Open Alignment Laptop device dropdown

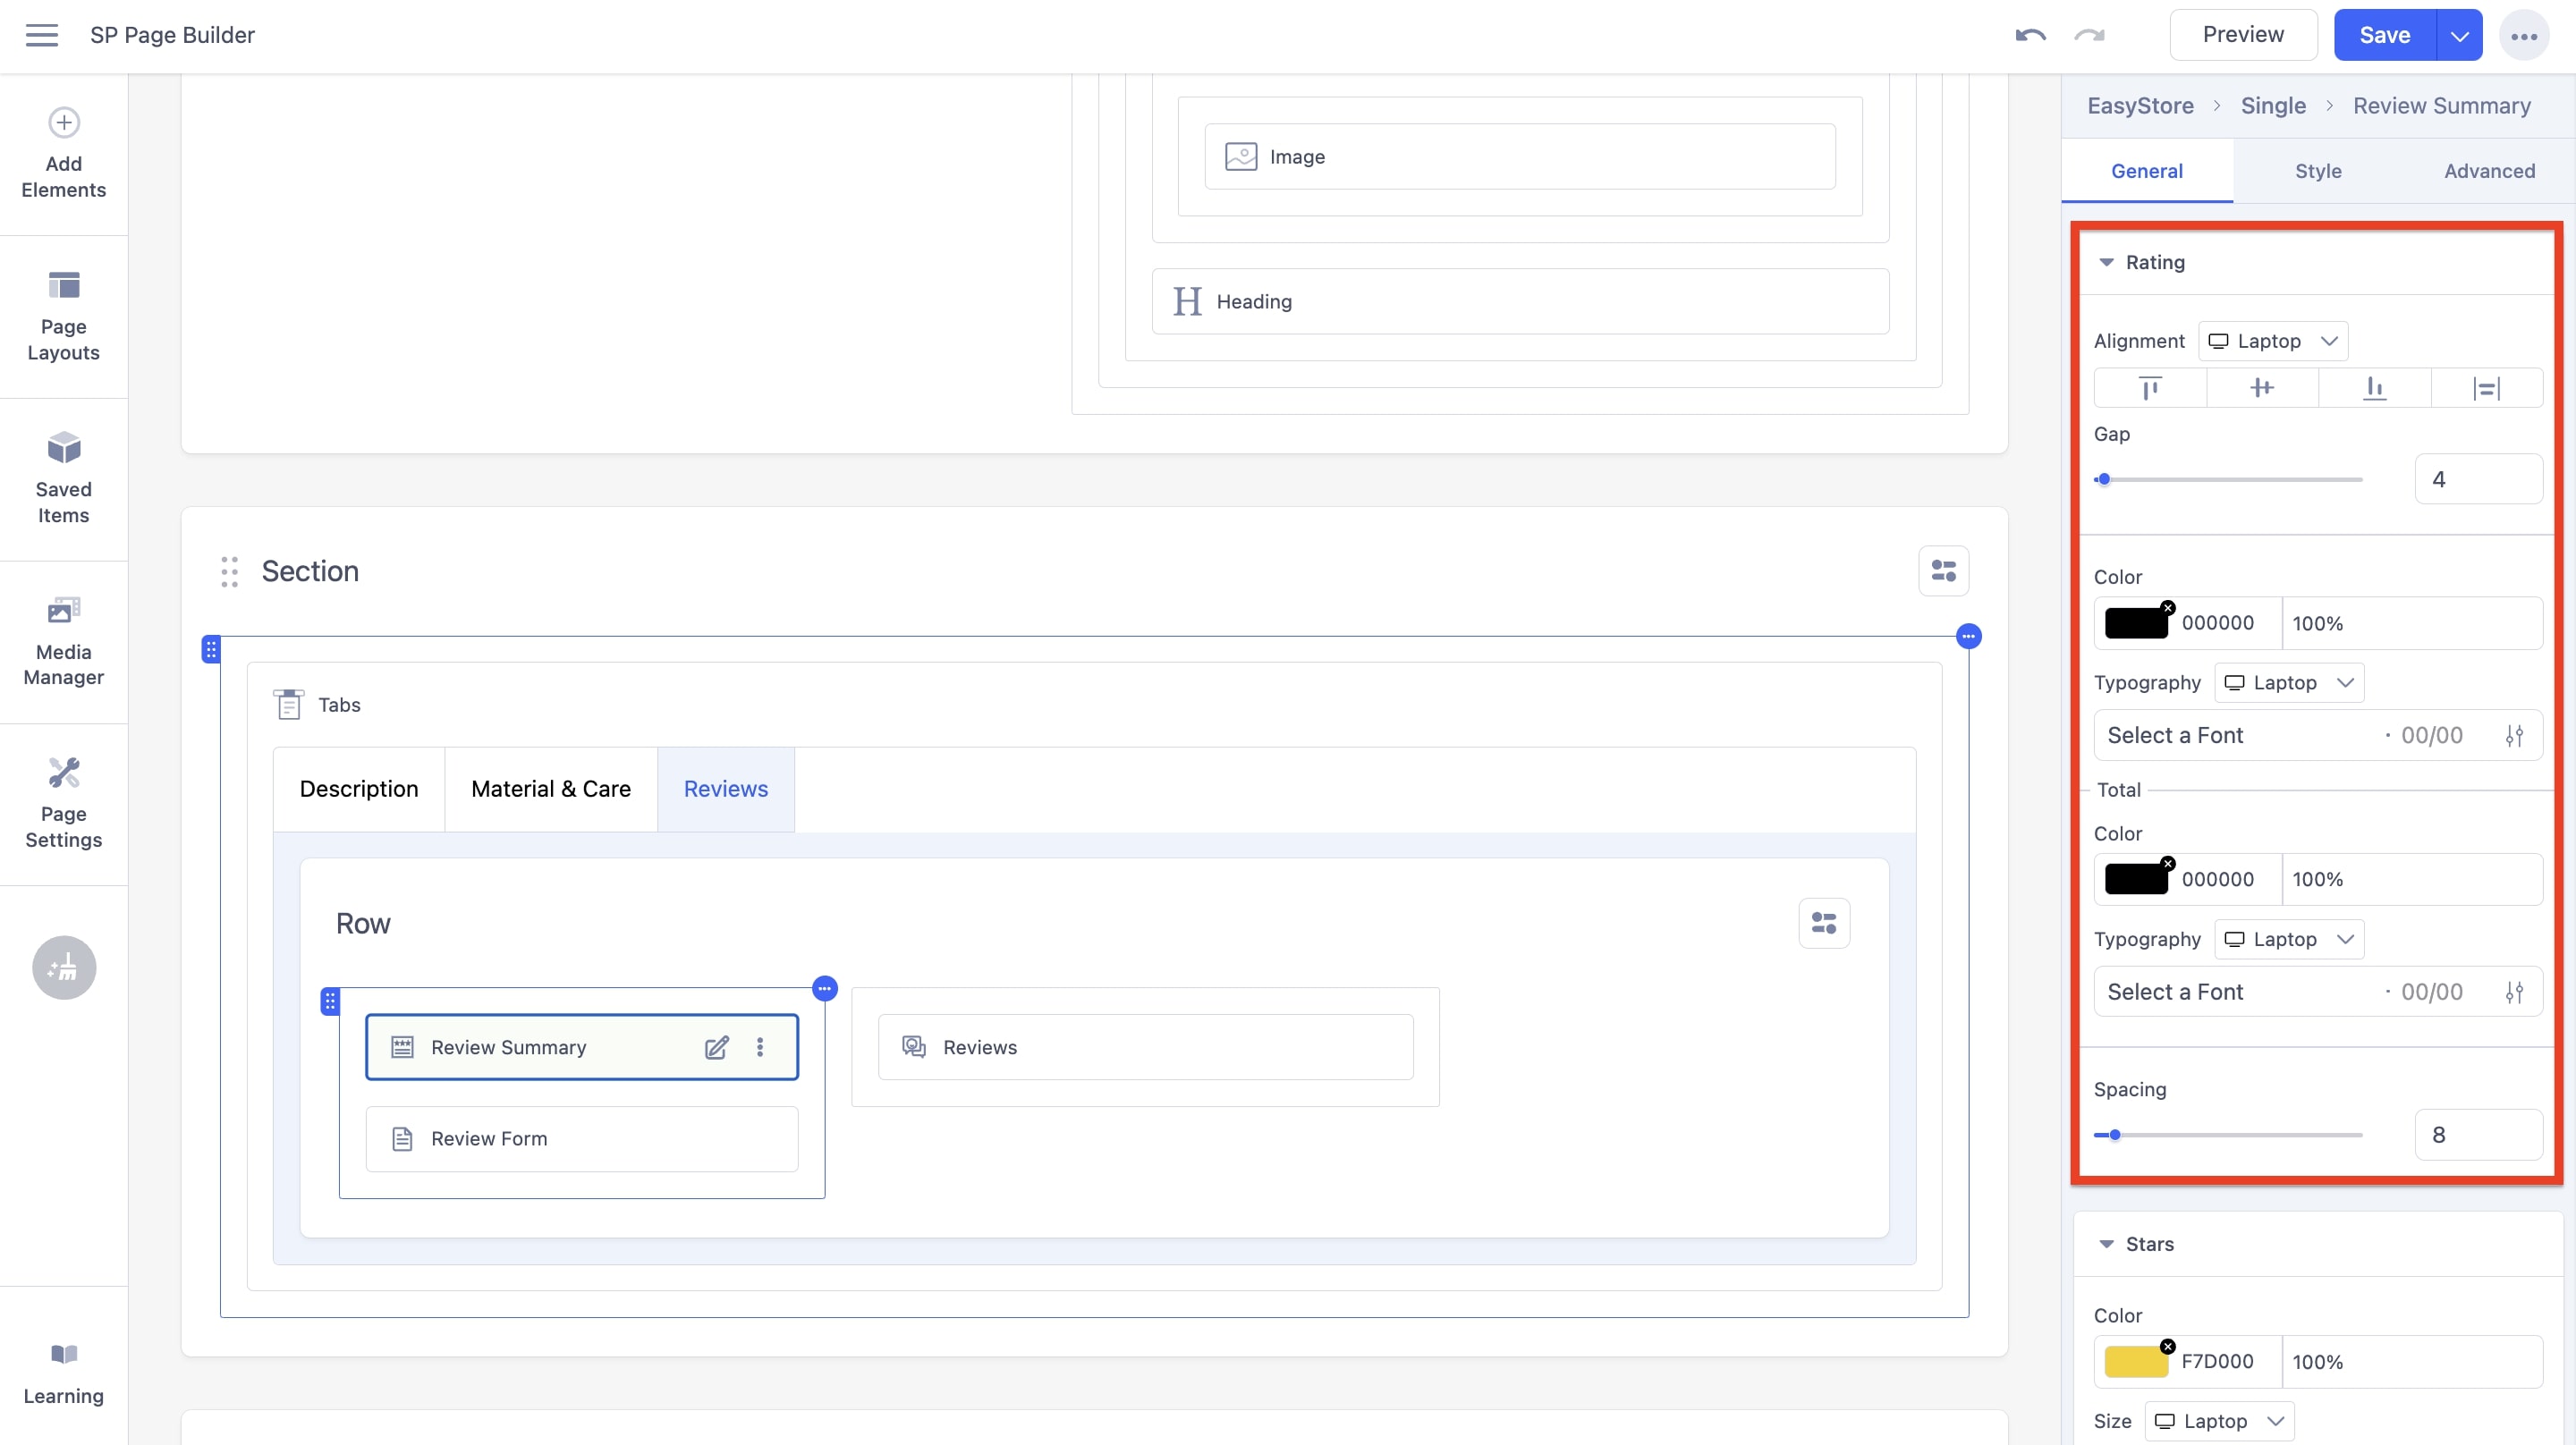point(2272,341)
